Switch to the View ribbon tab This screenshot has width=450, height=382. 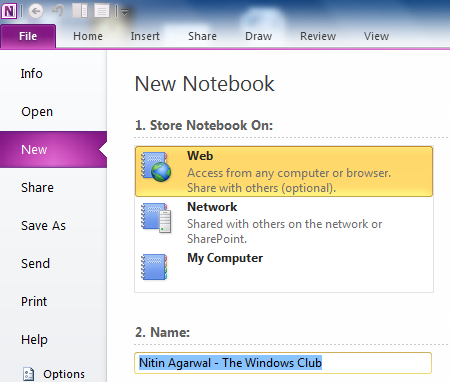376,36
